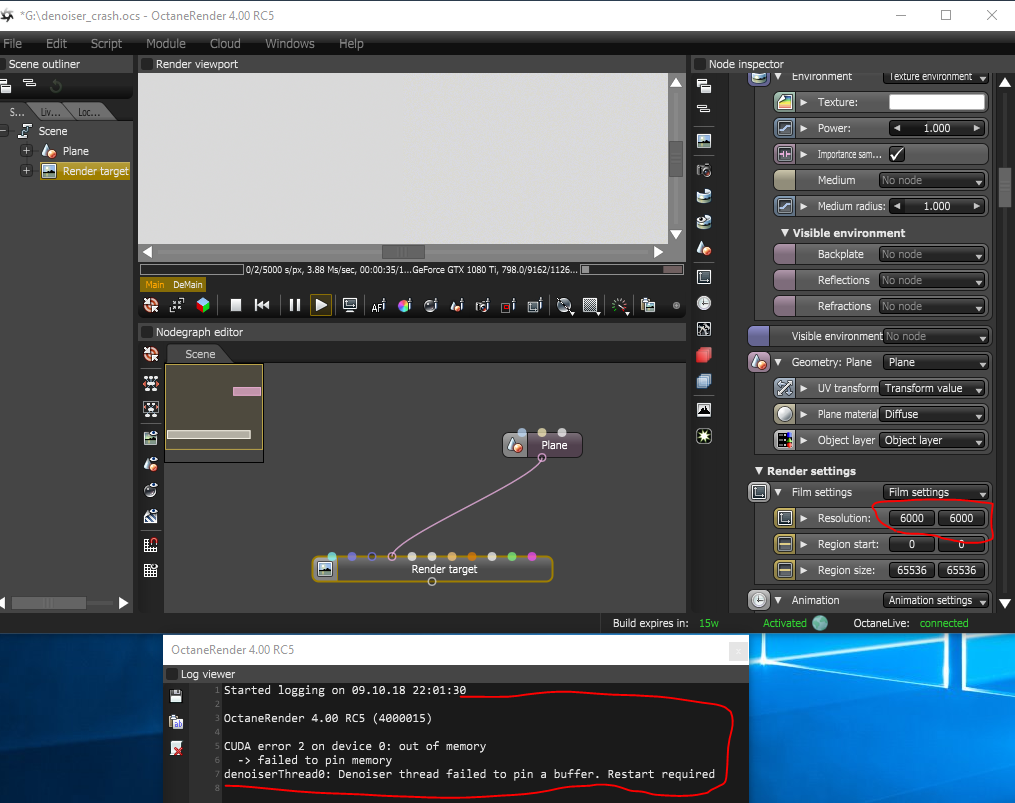Click the copy render to clipboard icon
Viewport: 1015px width, 803px height.
coord(648,305)
